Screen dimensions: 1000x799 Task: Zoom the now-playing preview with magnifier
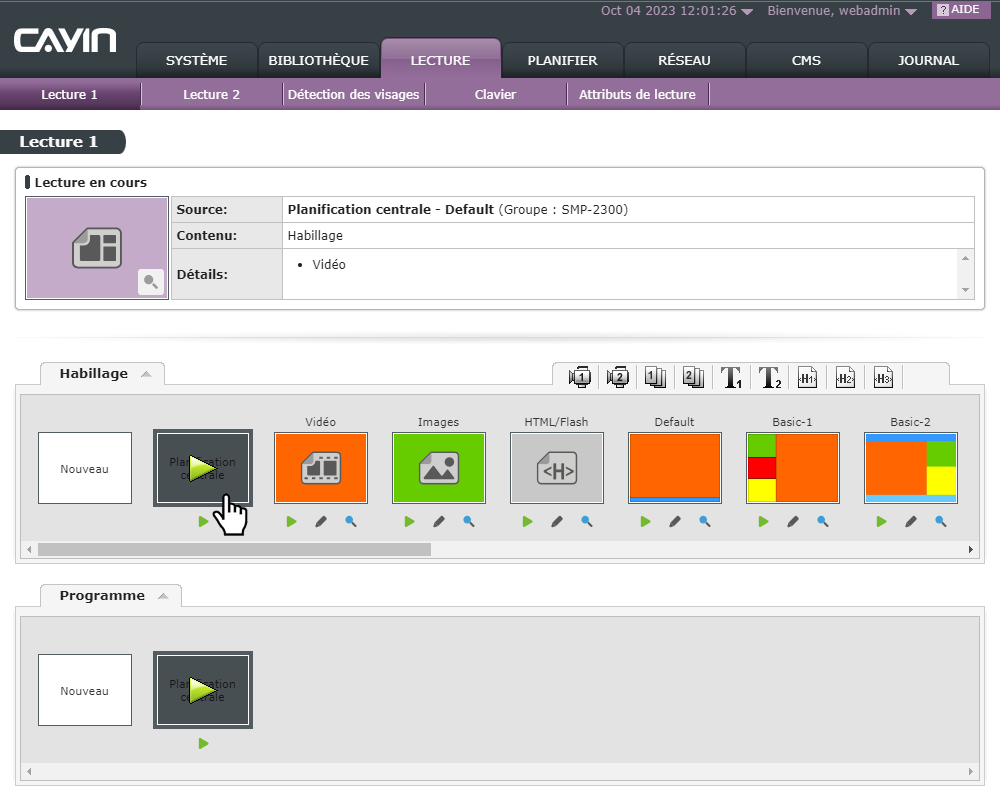[151, 282]
